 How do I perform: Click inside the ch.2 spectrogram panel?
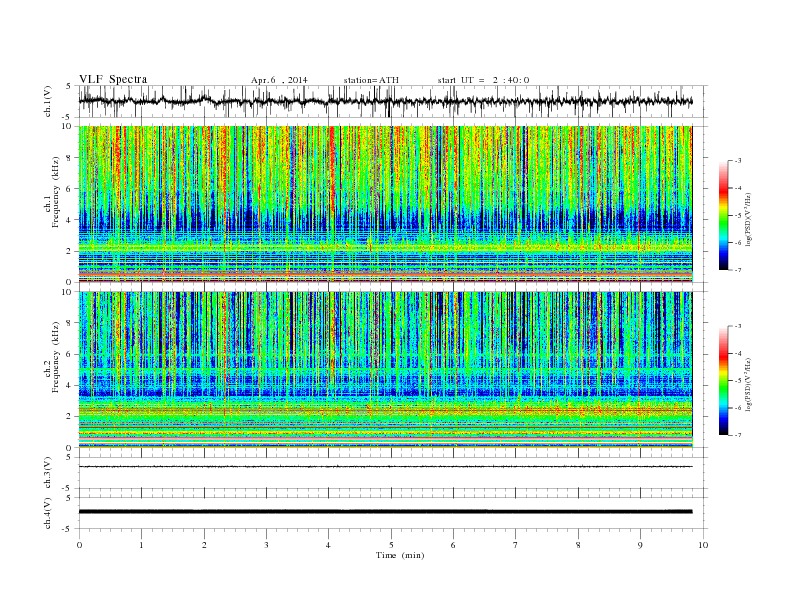pos(385,370)
